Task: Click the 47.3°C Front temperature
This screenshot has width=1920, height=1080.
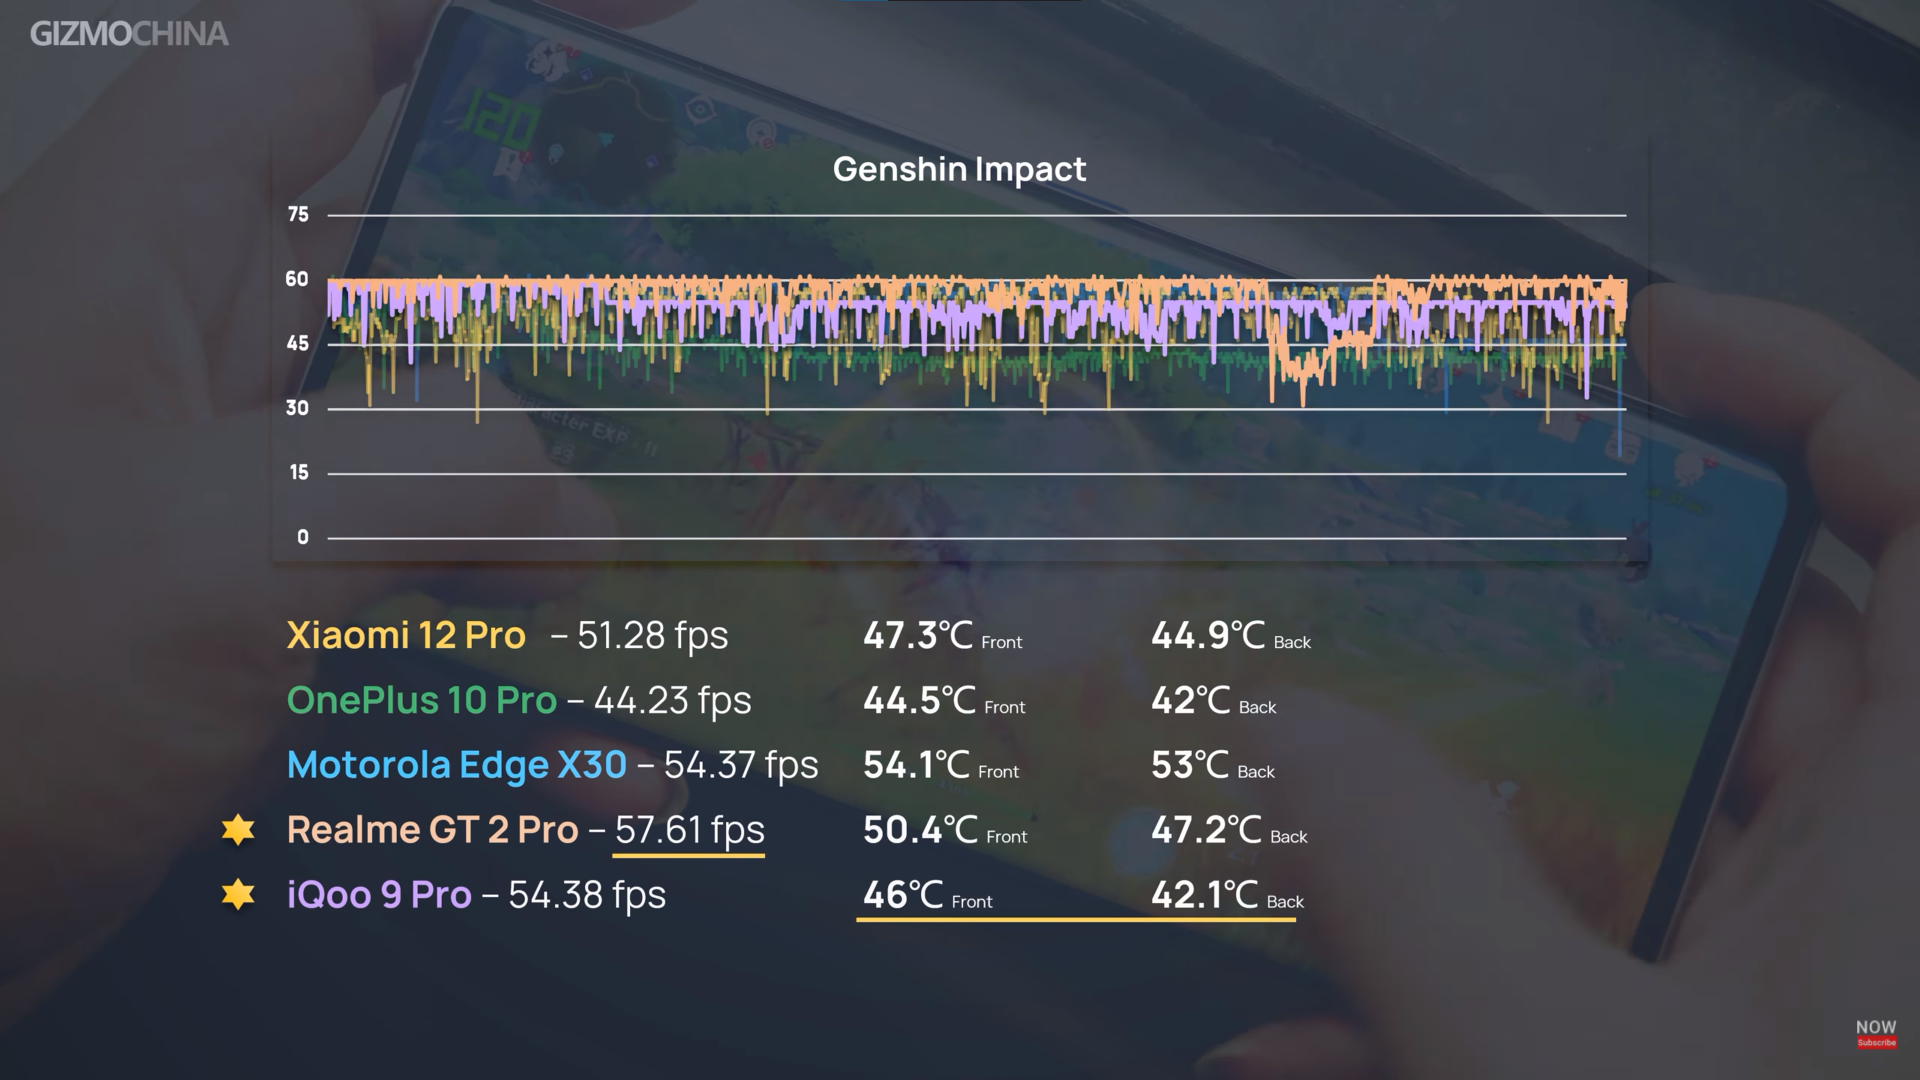Action: (x=942, y=636)
